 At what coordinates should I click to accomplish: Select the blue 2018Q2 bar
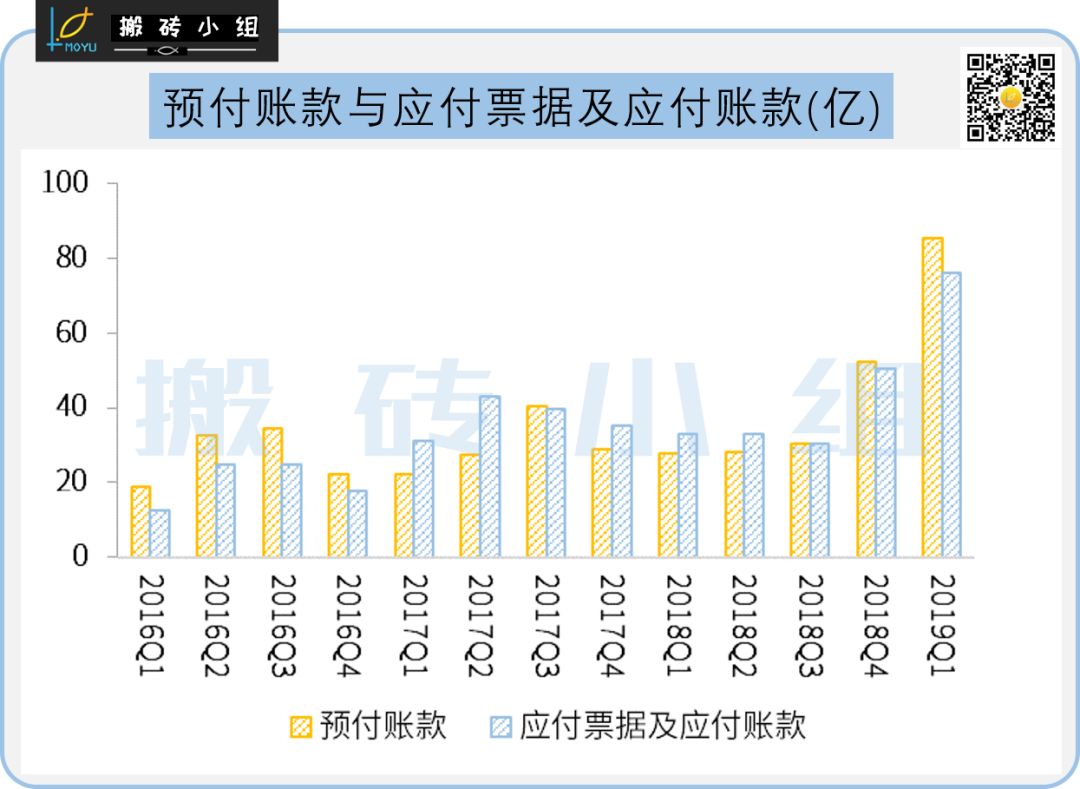click(x=754, y=495)
